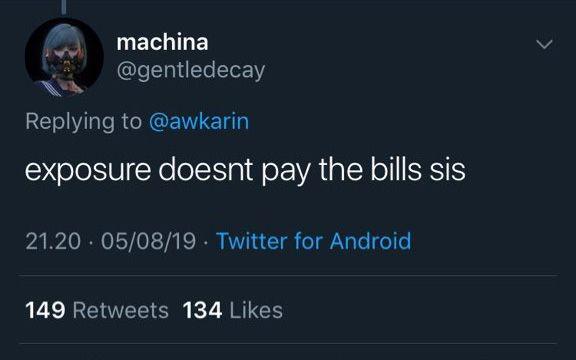Screen dimensions: 576x360
Task: Open machina's profile avatar picture
Action: click(64, 57)
